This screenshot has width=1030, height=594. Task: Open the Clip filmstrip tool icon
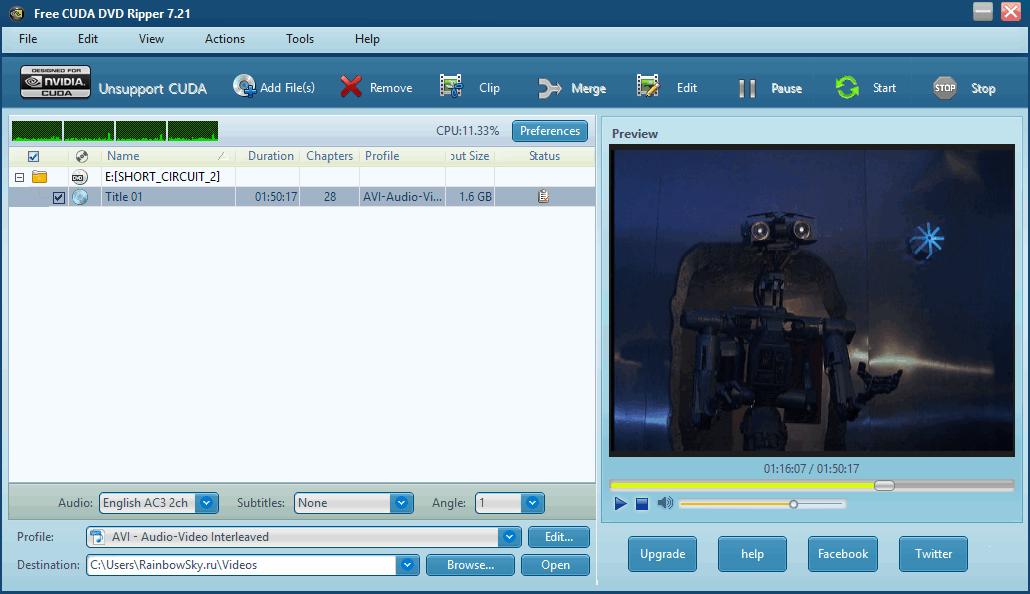point(451,86)
